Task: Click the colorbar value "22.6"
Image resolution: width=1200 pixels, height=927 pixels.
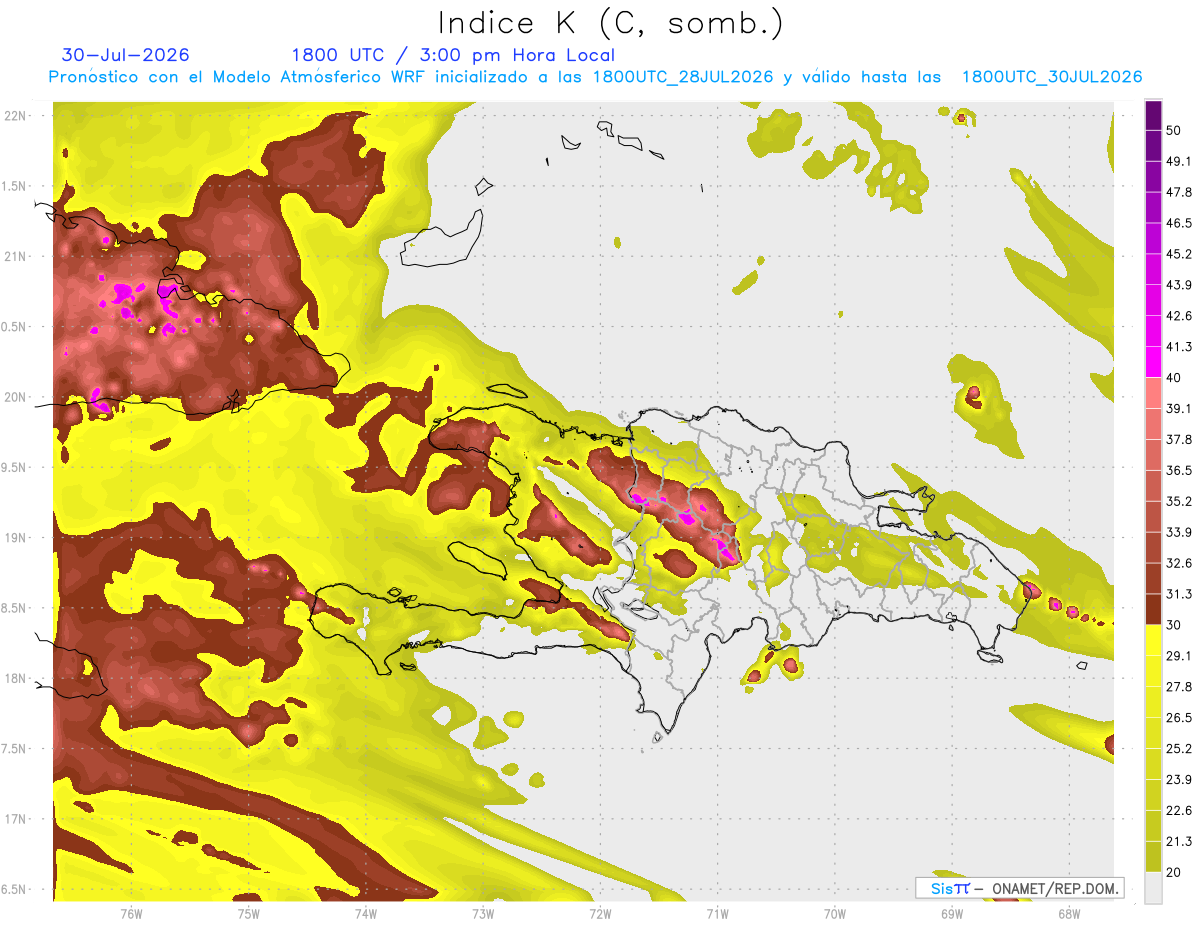Action: [1179, 811]
